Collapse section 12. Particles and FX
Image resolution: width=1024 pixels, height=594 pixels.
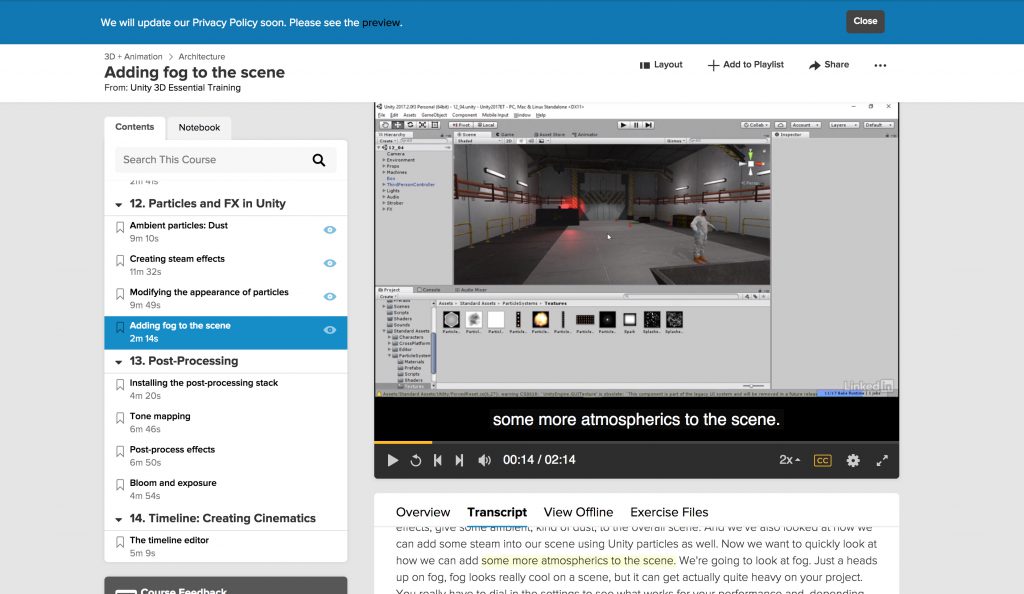[x=119, y=204]
